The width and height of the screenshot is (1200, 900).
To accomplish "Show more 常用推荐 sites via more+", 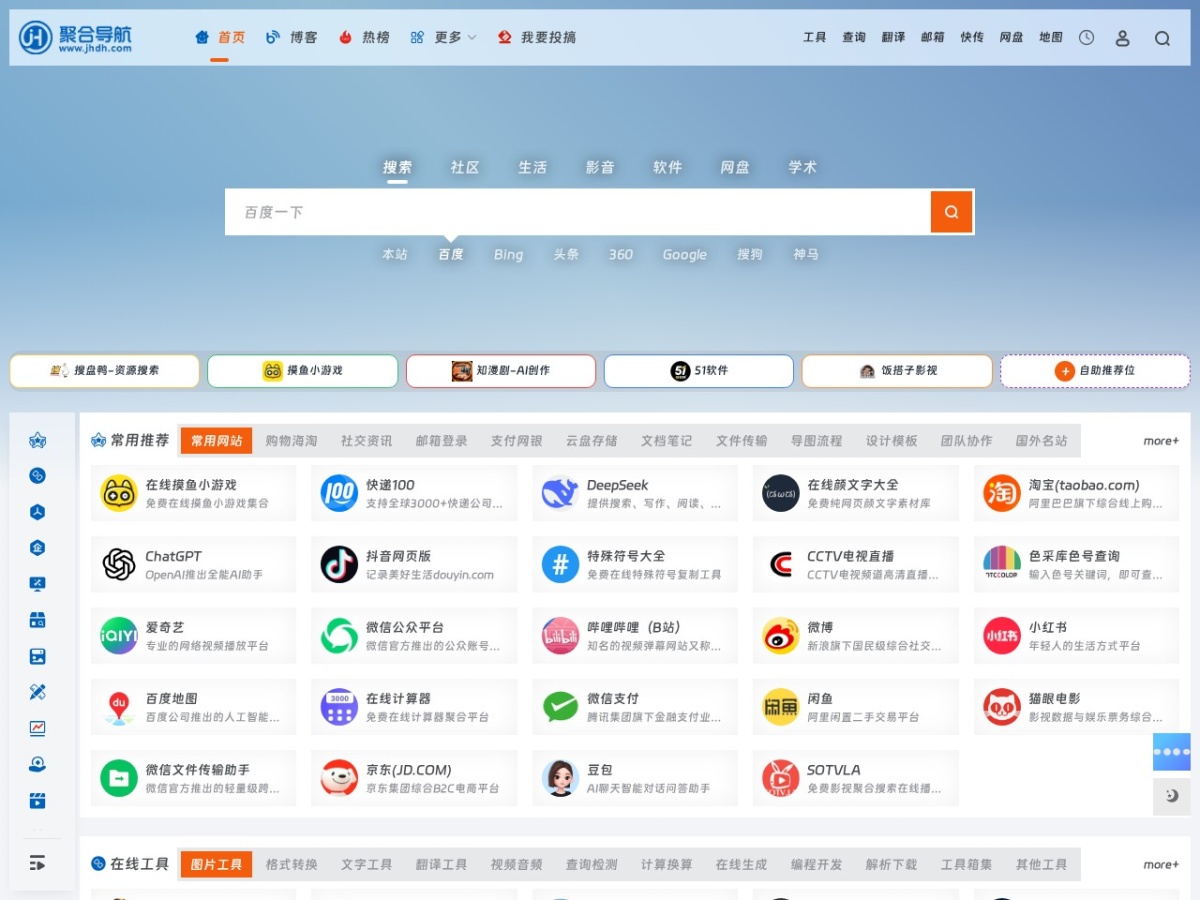I will click(x=1161, y=441).
